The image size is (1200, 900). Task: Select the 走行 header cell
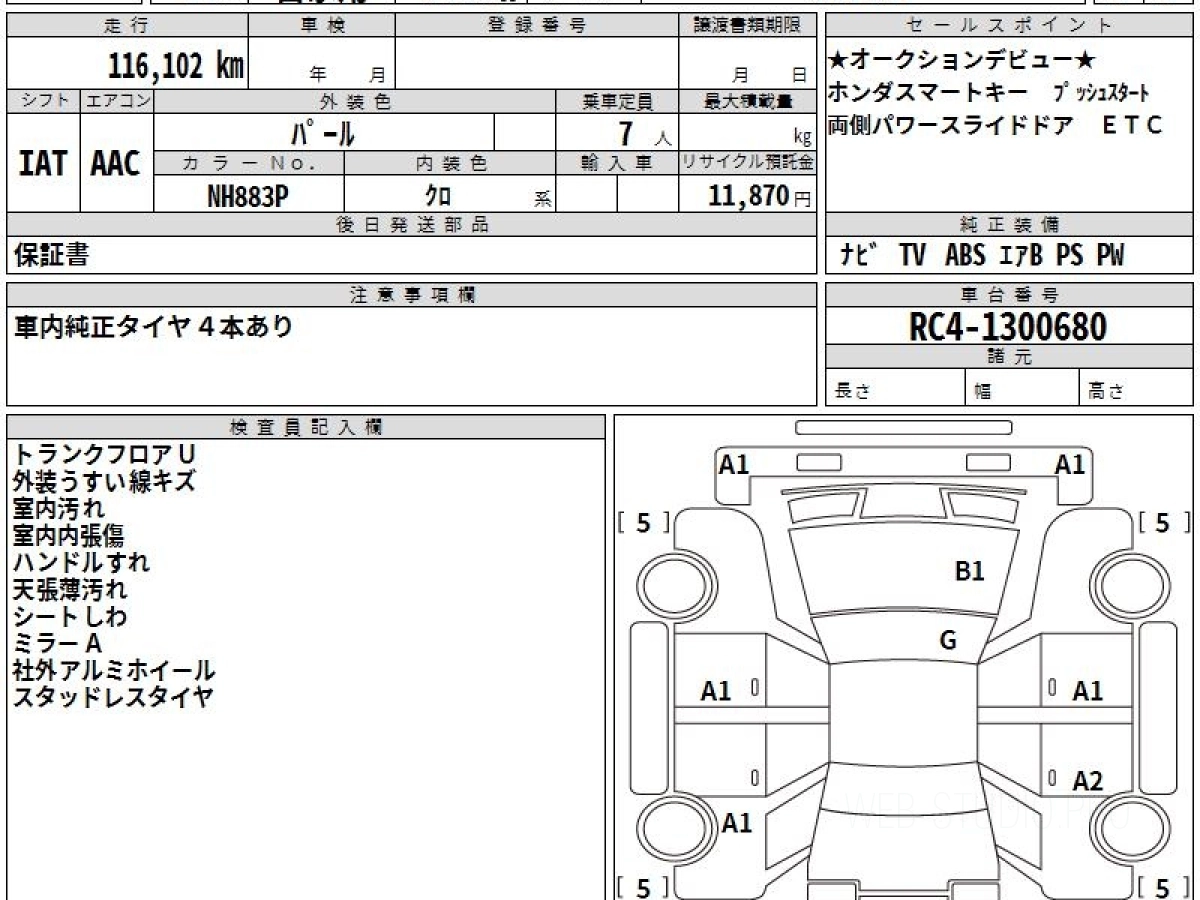coord(126,26)
